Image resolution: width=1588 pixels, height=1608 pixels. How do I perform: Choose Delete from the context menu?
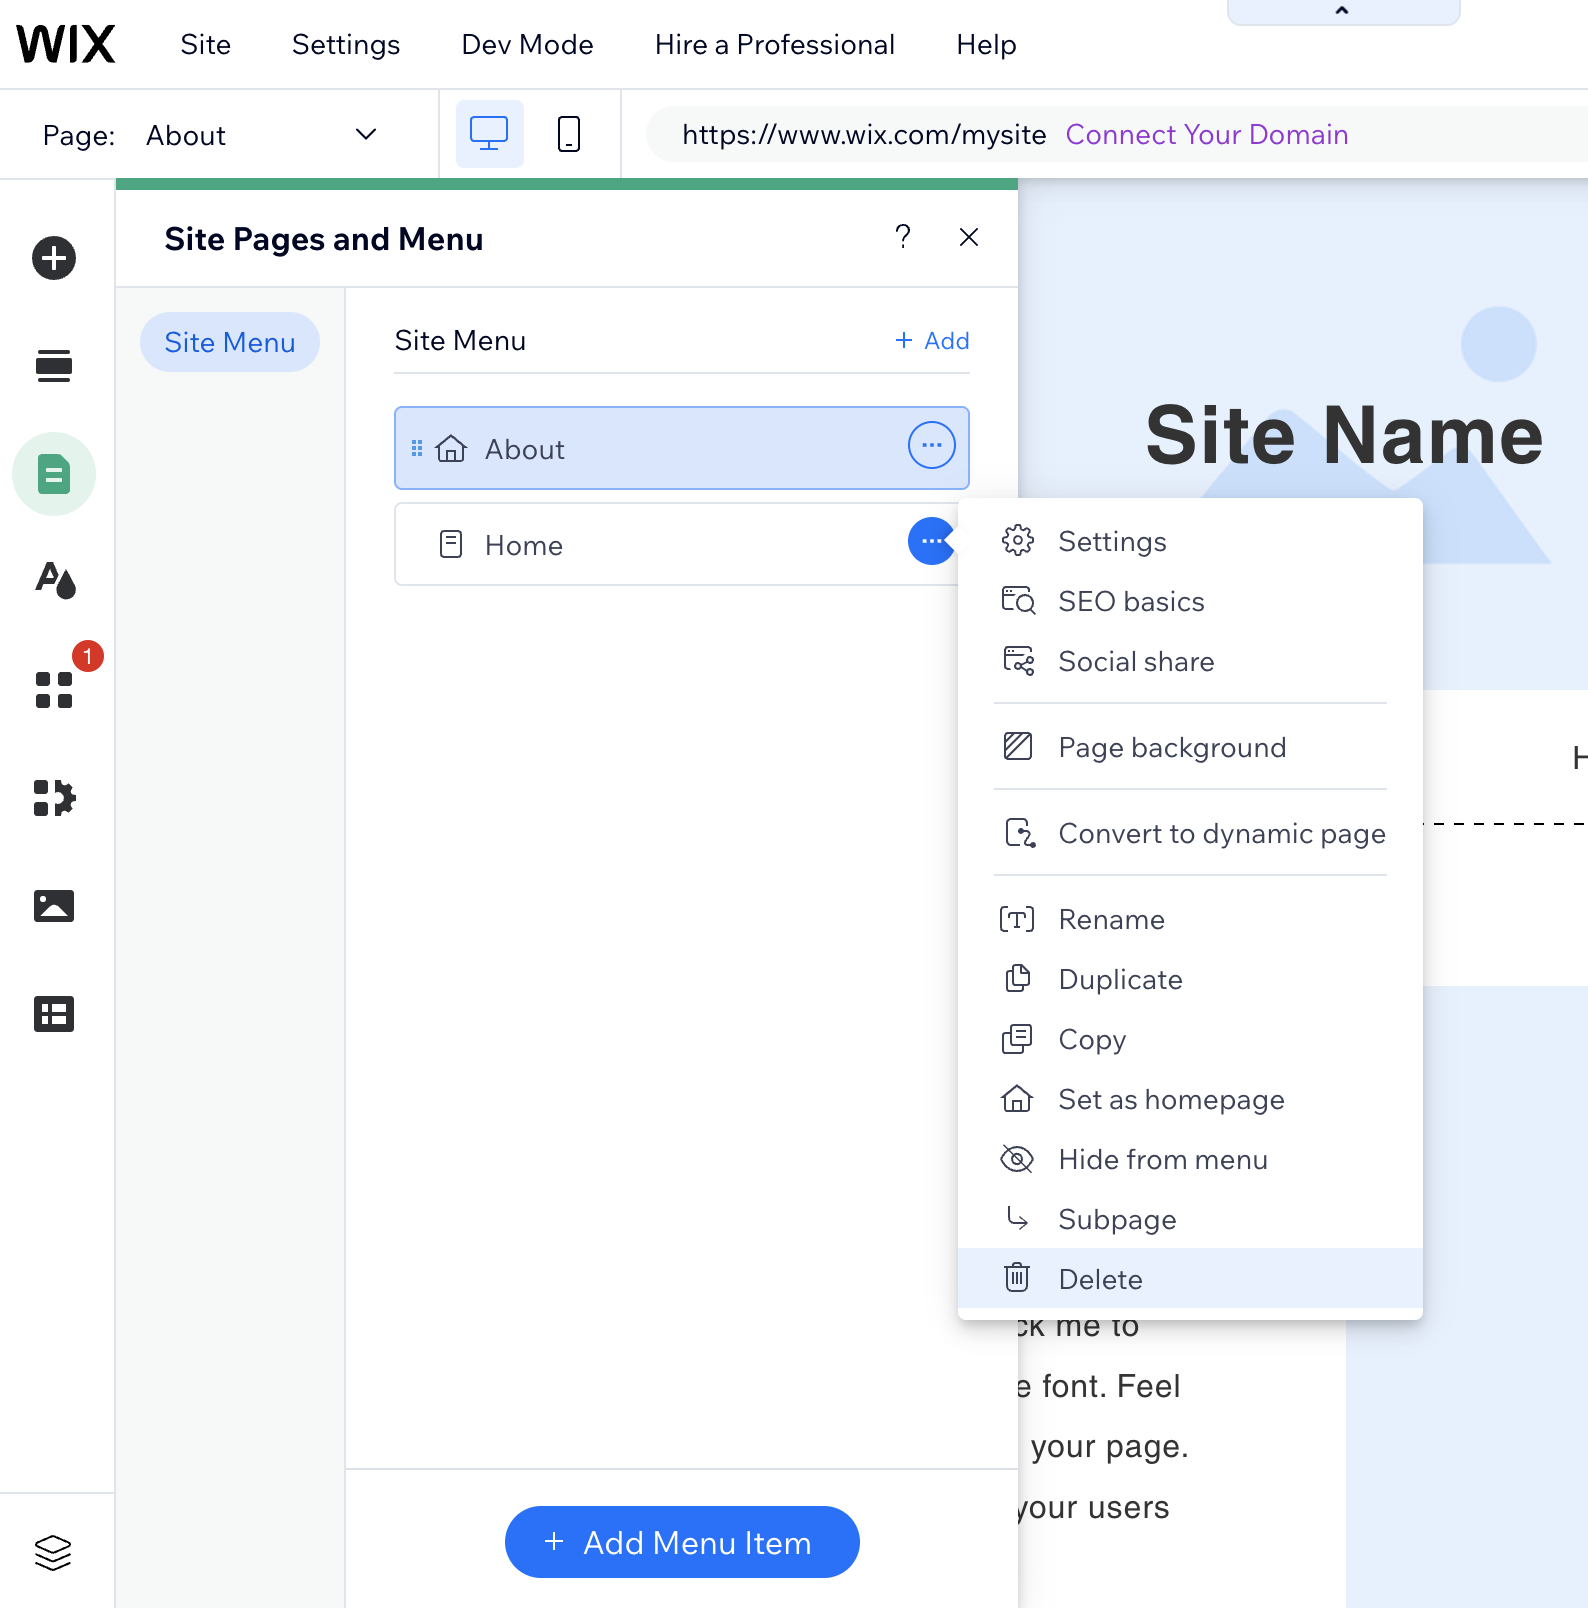(1100, 1279)
